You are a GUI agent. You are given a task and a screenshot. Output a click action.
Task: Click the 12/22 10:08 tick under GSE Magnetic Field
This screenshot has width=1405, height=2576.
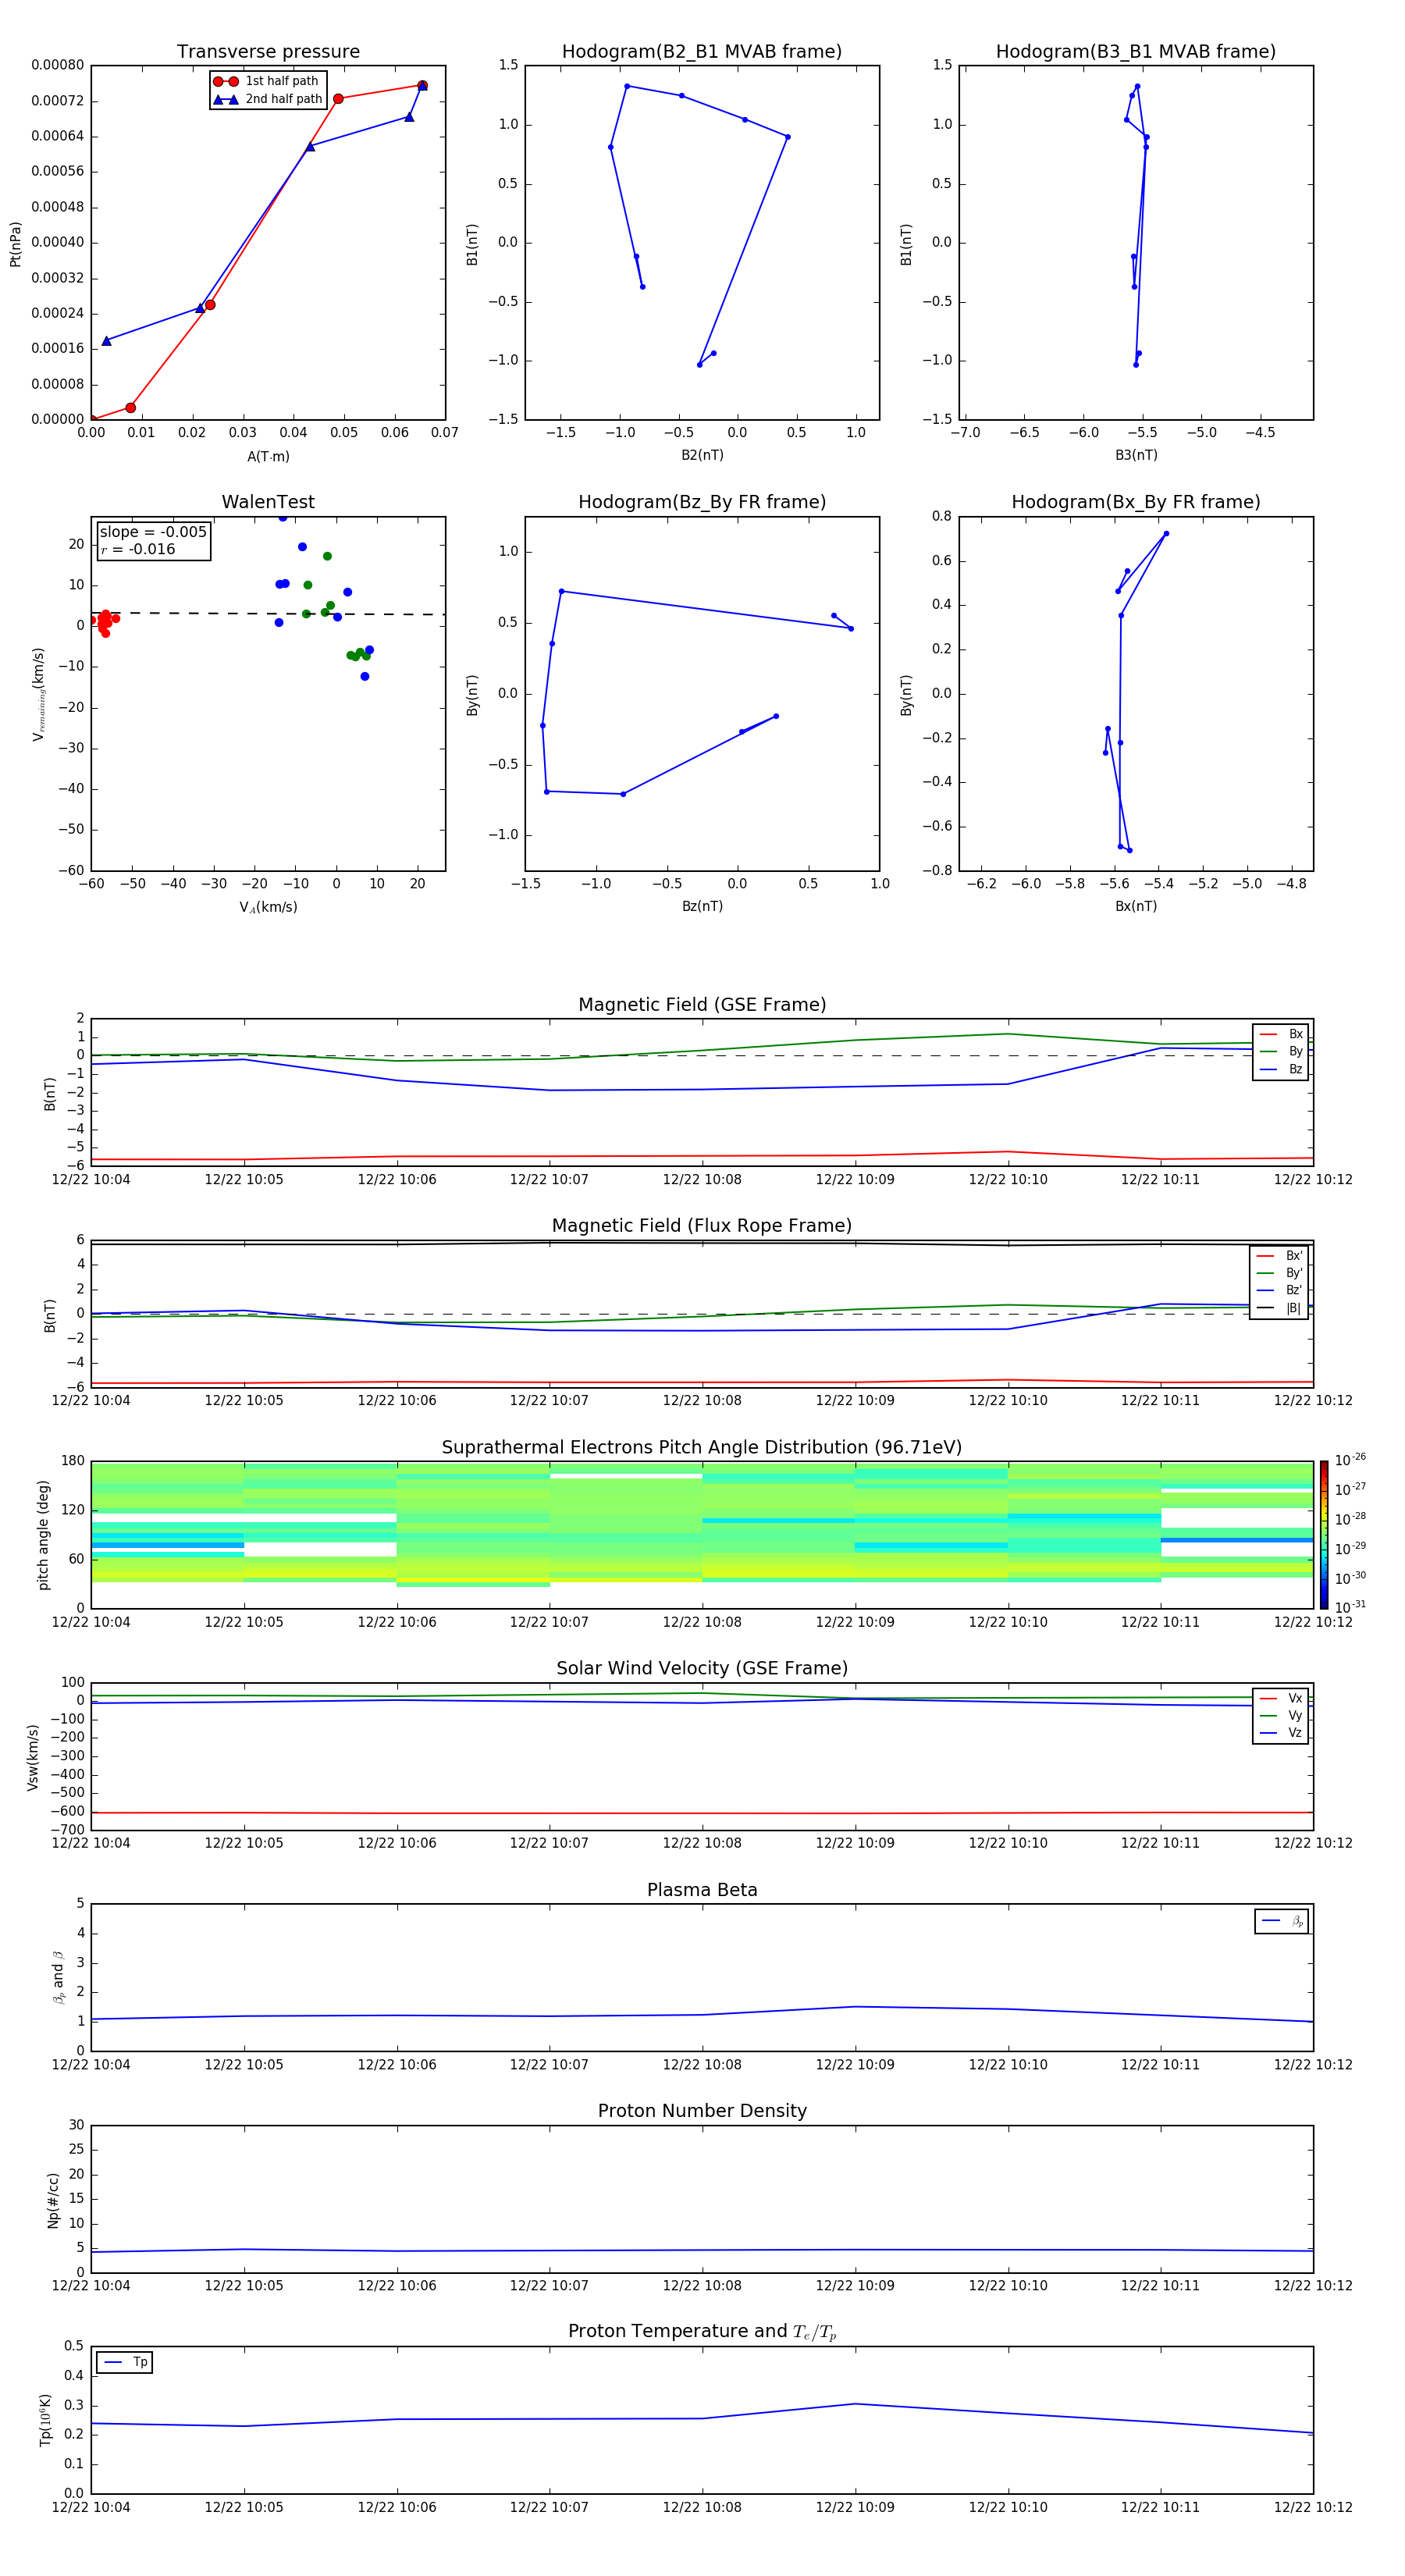(x=702, y=1180)
